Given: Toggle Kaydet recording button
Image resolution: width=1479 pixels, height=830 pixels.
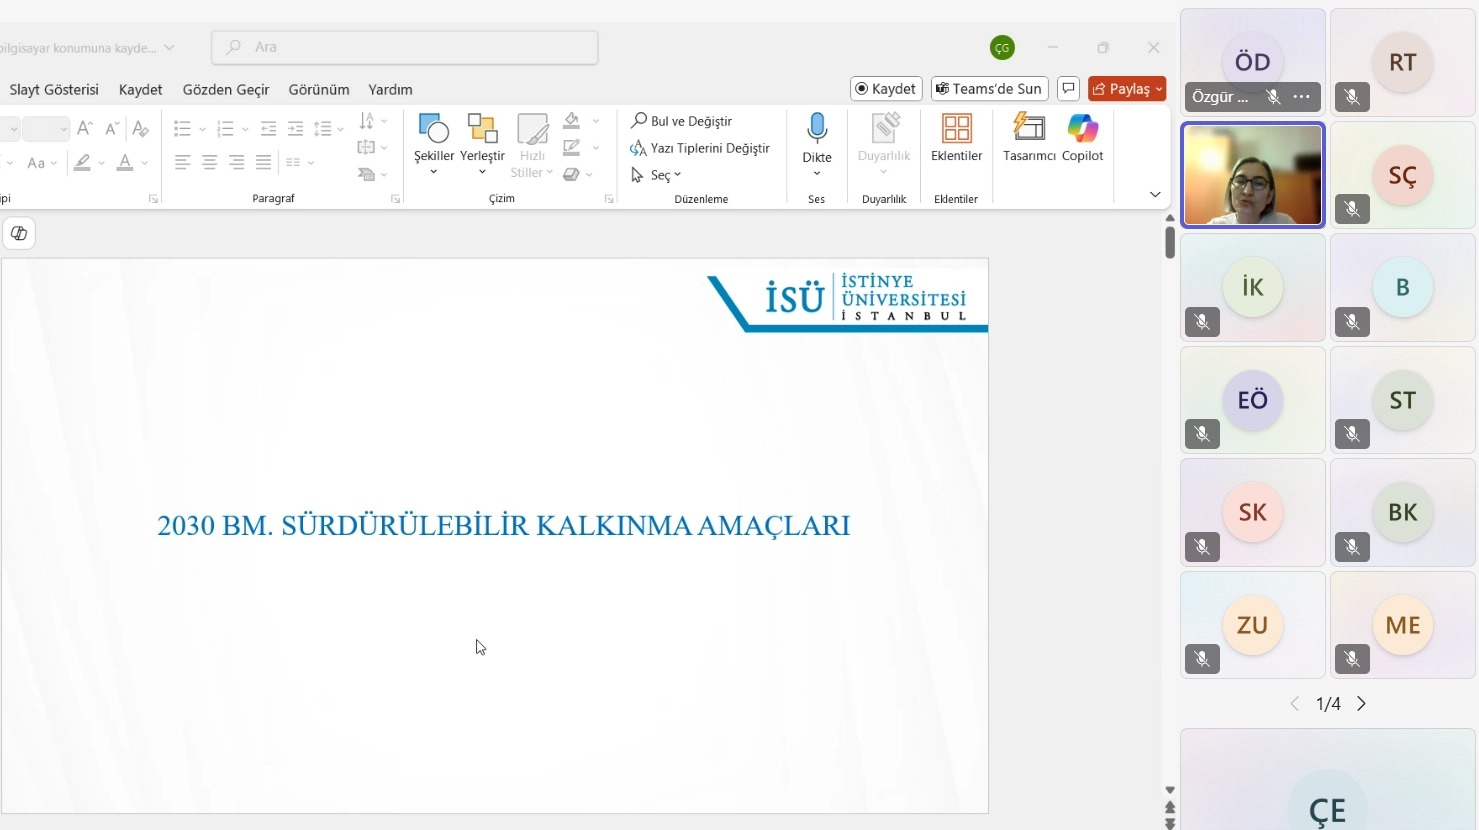Looking at the screenshot, I should coord(886,89).
